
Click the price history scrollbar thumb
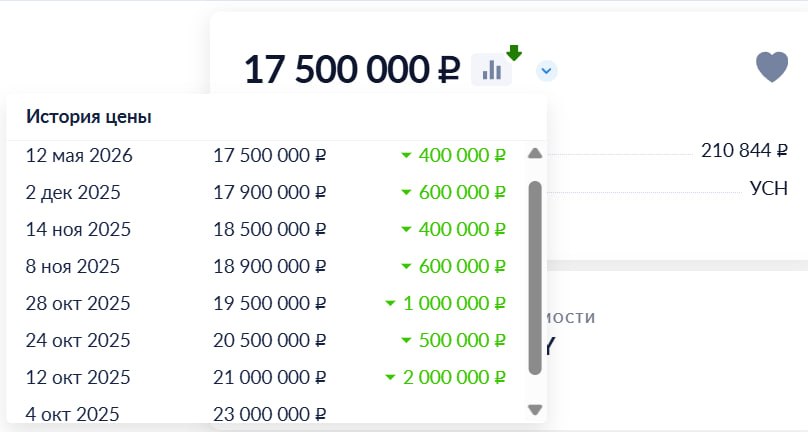pos(535,278)
